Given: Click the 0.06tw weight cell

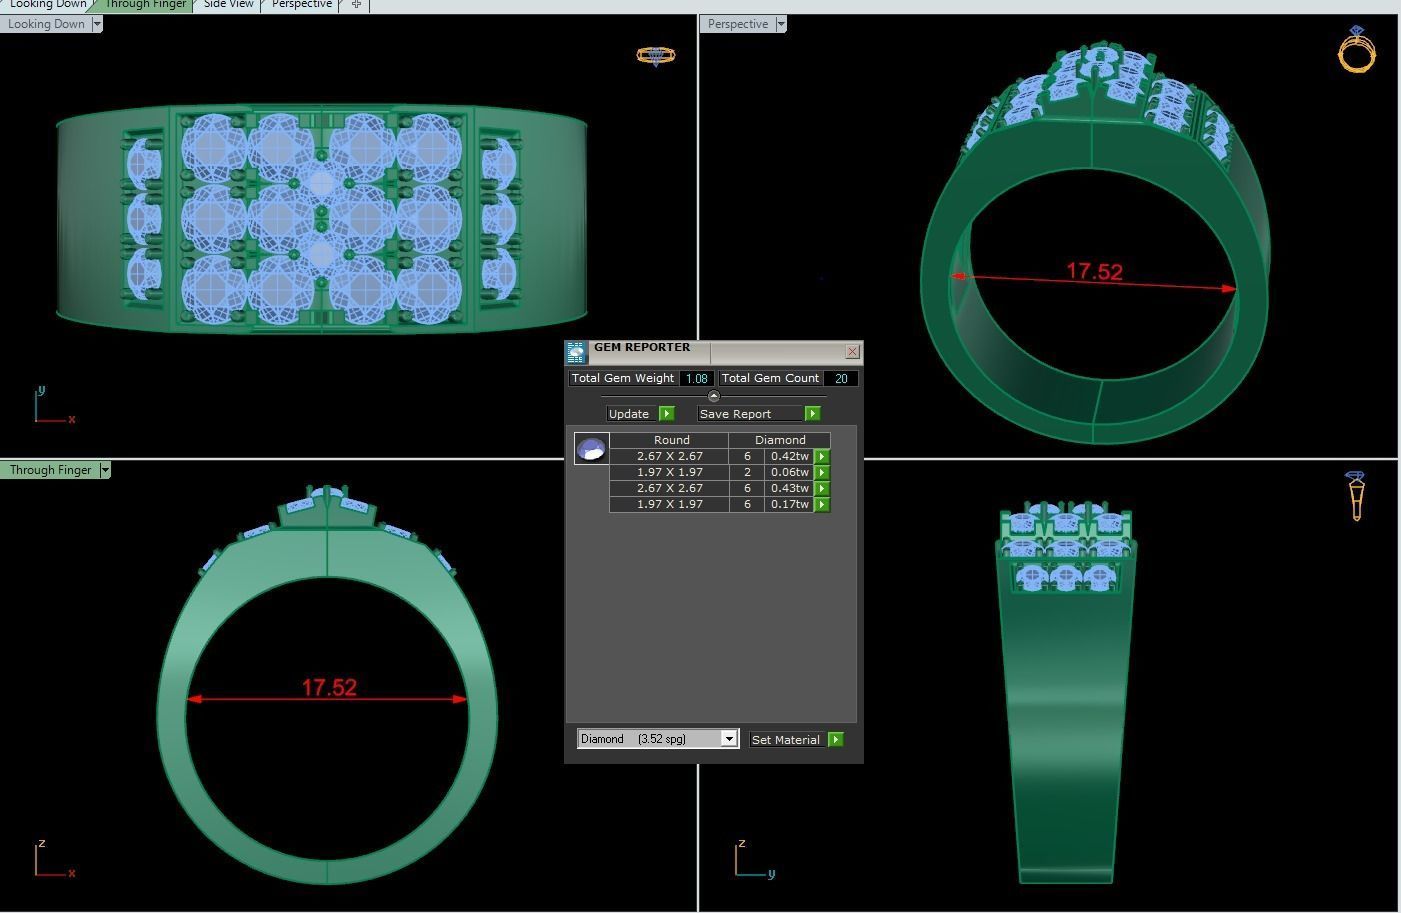Looking at the screenshot, I should point(789,472).
